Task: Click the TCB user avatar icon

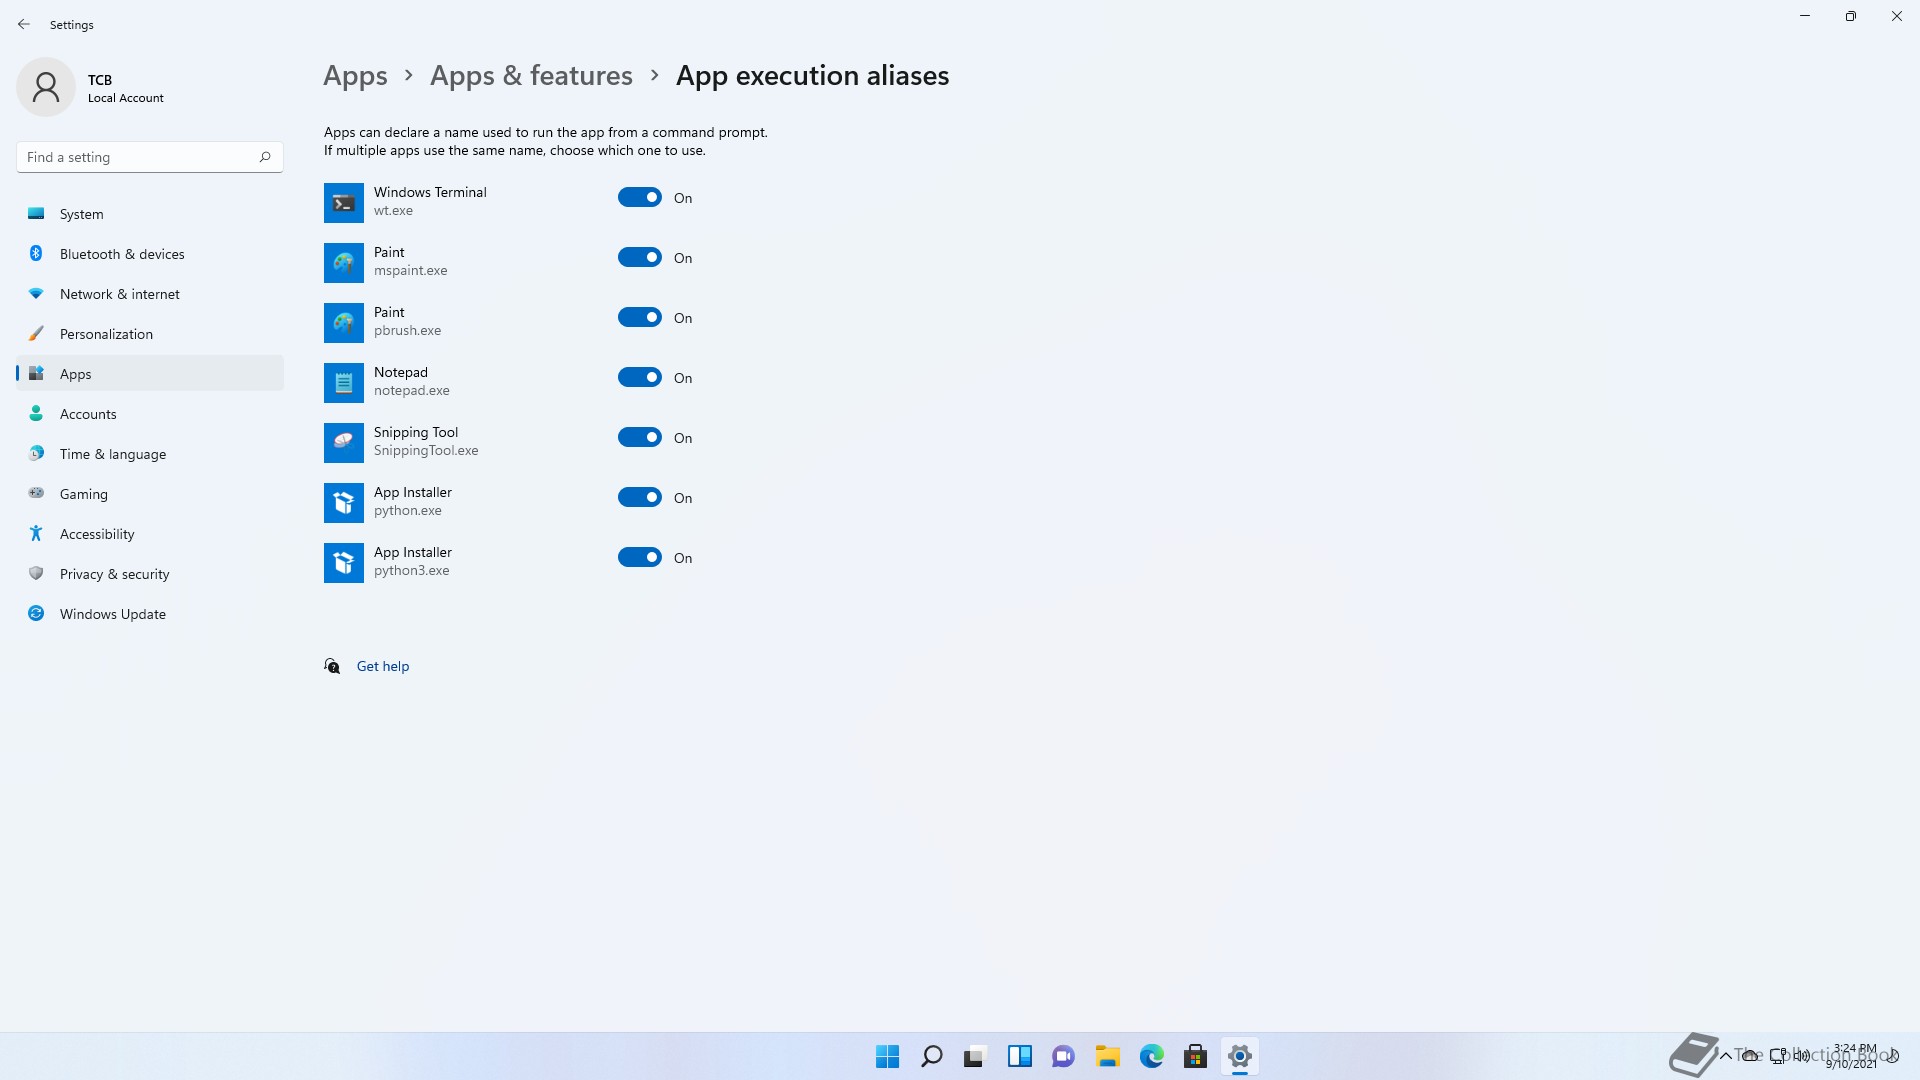Action: click(x=46, y=87)
